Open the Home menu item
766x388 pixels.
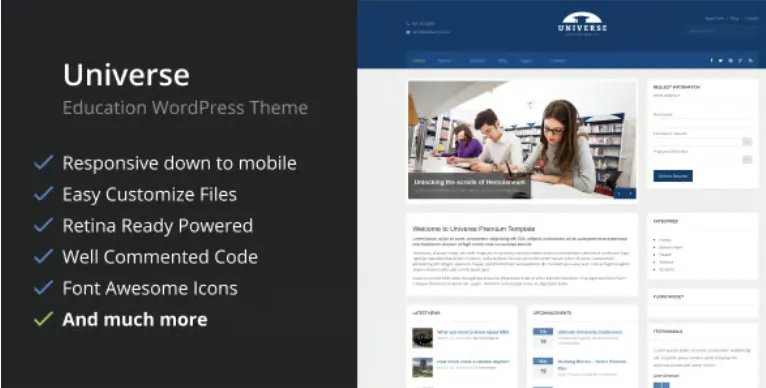click(x=419, y=61)
